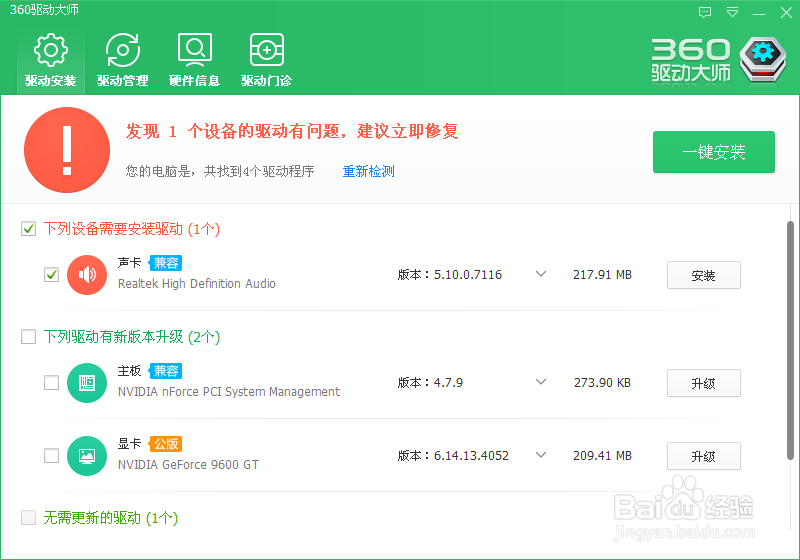
Task: Click the 发现 1 个设备的驱动有问题 warning text
Action: click(x=292, y=132)
